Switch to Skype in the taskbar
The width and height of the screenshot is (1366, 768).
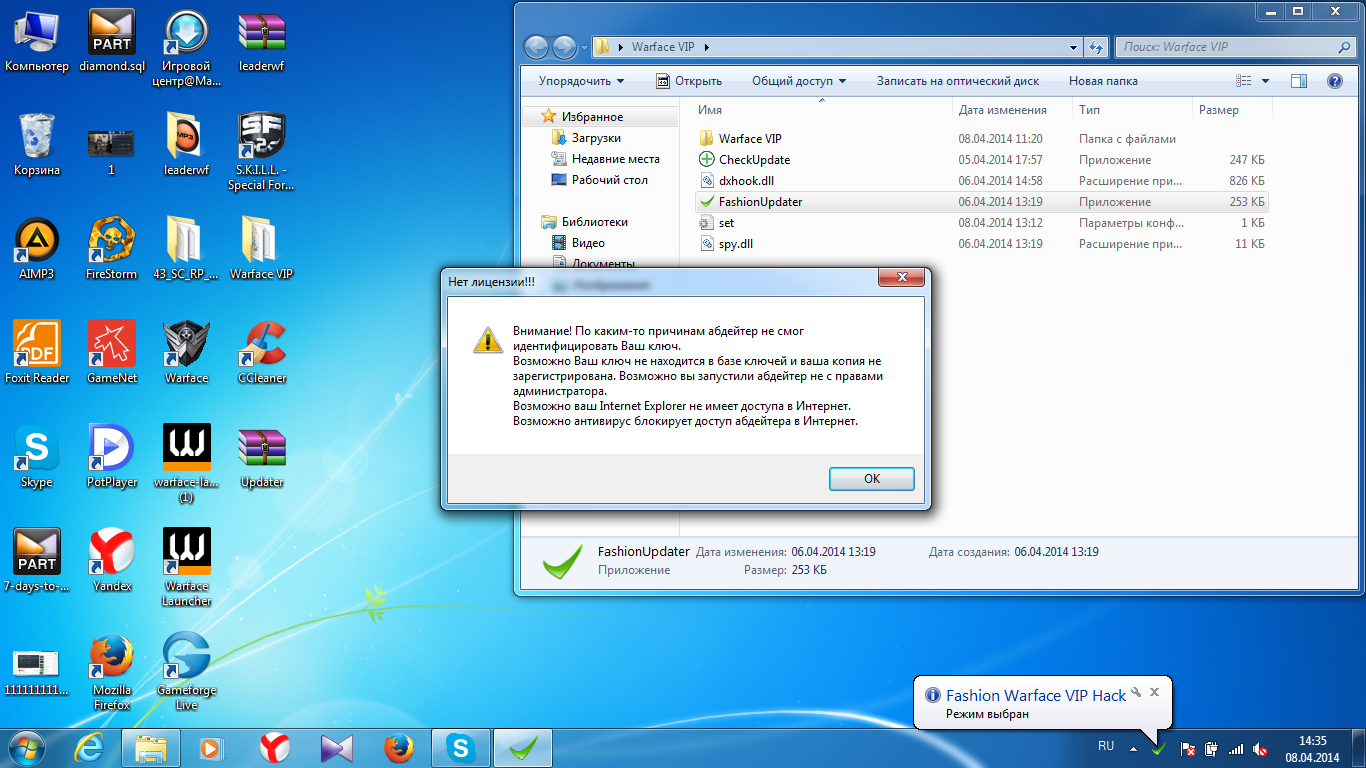click(461, 747)
